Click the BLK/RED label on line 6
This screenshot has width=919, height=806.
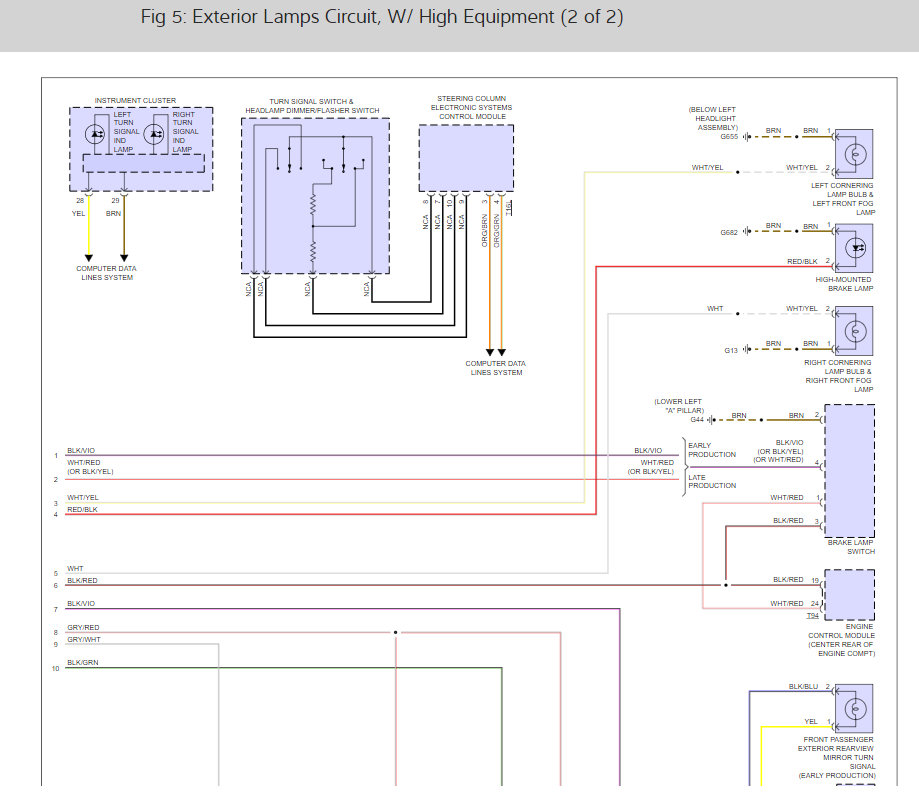[82, 581]
